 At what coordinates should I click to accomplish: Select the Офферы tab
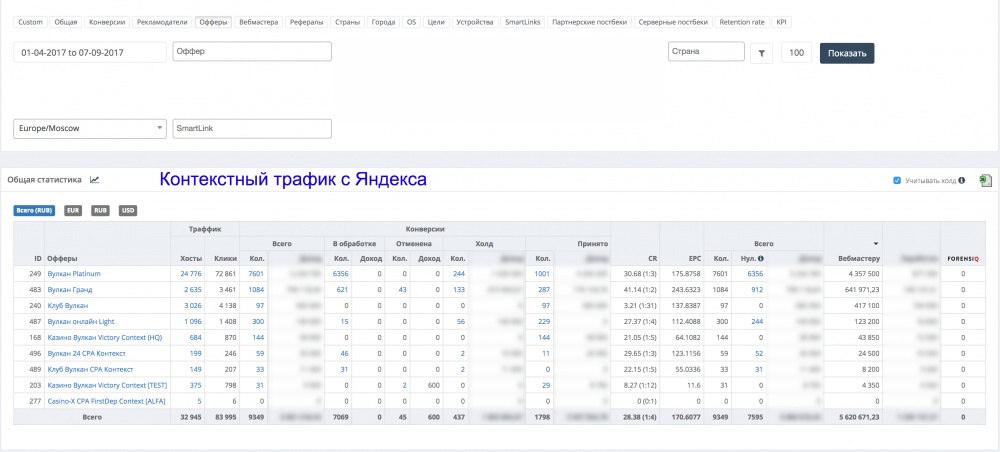pyautogui.click(x=213, y=22)
